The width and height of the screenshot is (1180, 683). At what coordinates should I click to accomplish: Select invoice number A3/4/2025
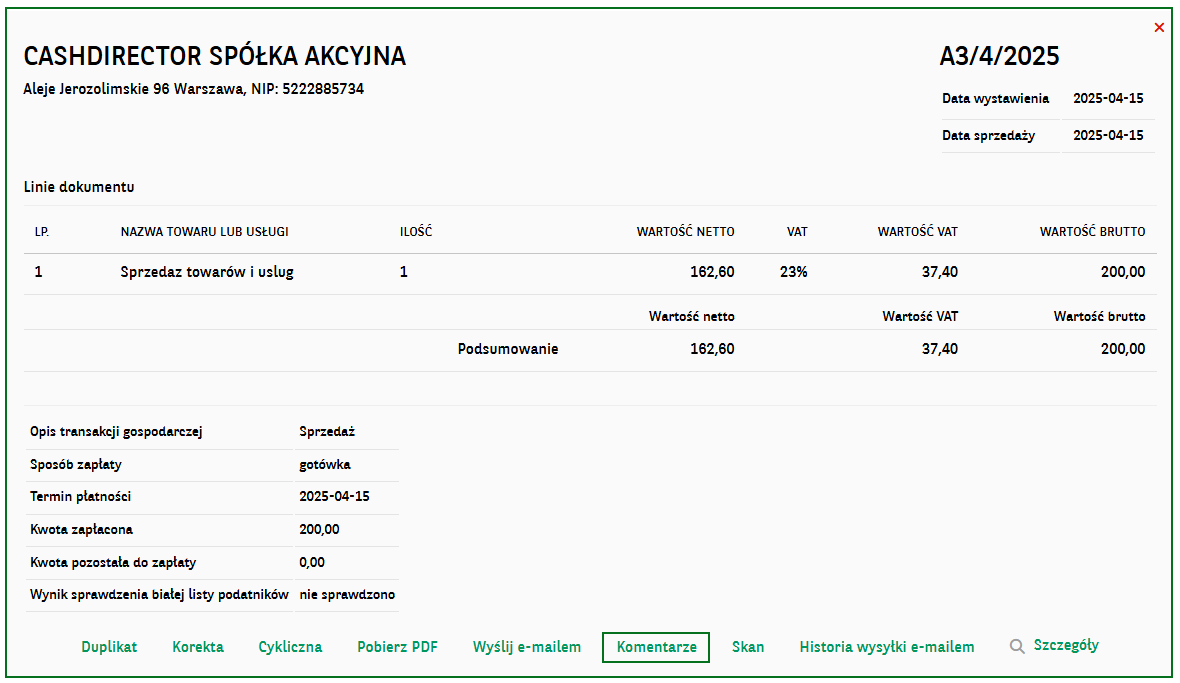pyautogui.click(x=999, y=56)
